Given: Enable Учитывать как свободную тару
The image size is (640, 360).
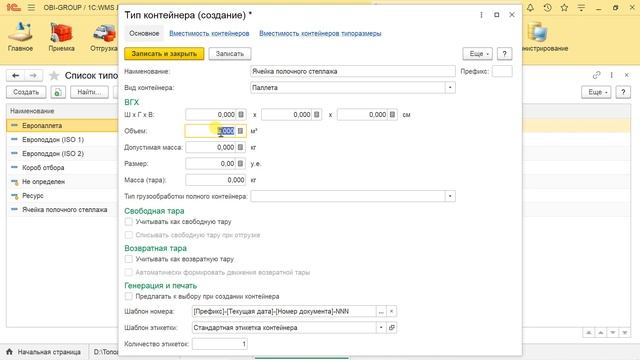Looking at the screenshot, I should click(129, 222).
